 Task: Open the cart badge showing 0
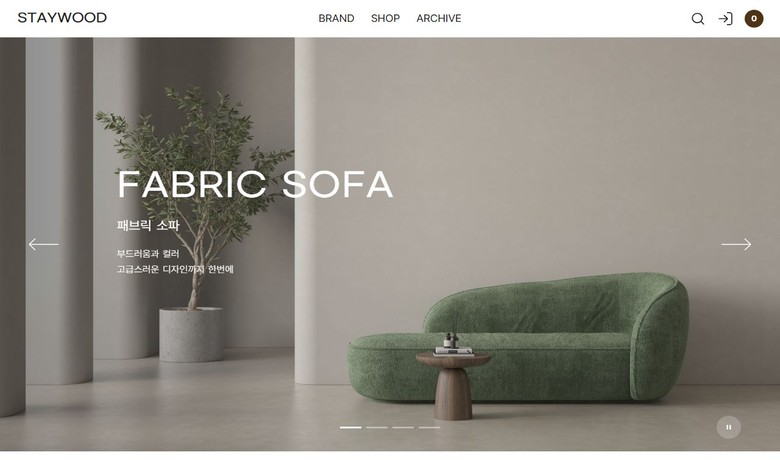754,19
